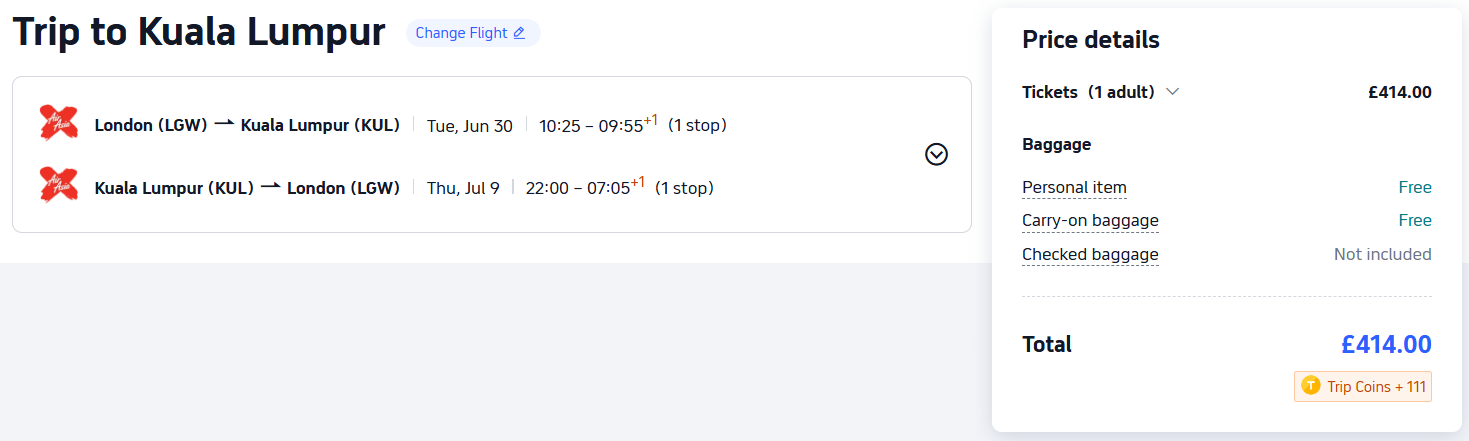1469x441 pixels.
Task: Show Checked baggage information
Action: [1090, 254]
